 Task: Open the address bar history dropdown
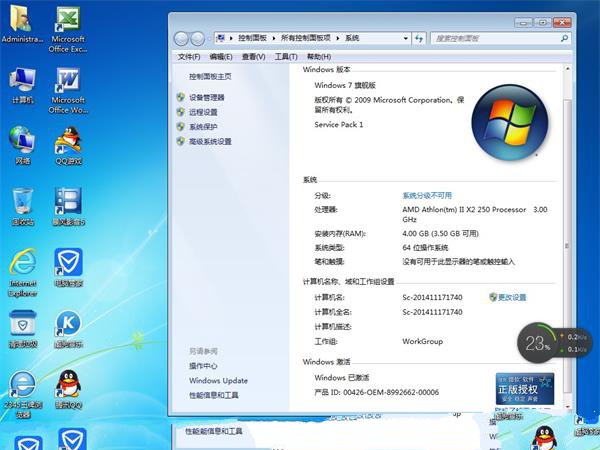click(405, 38)
